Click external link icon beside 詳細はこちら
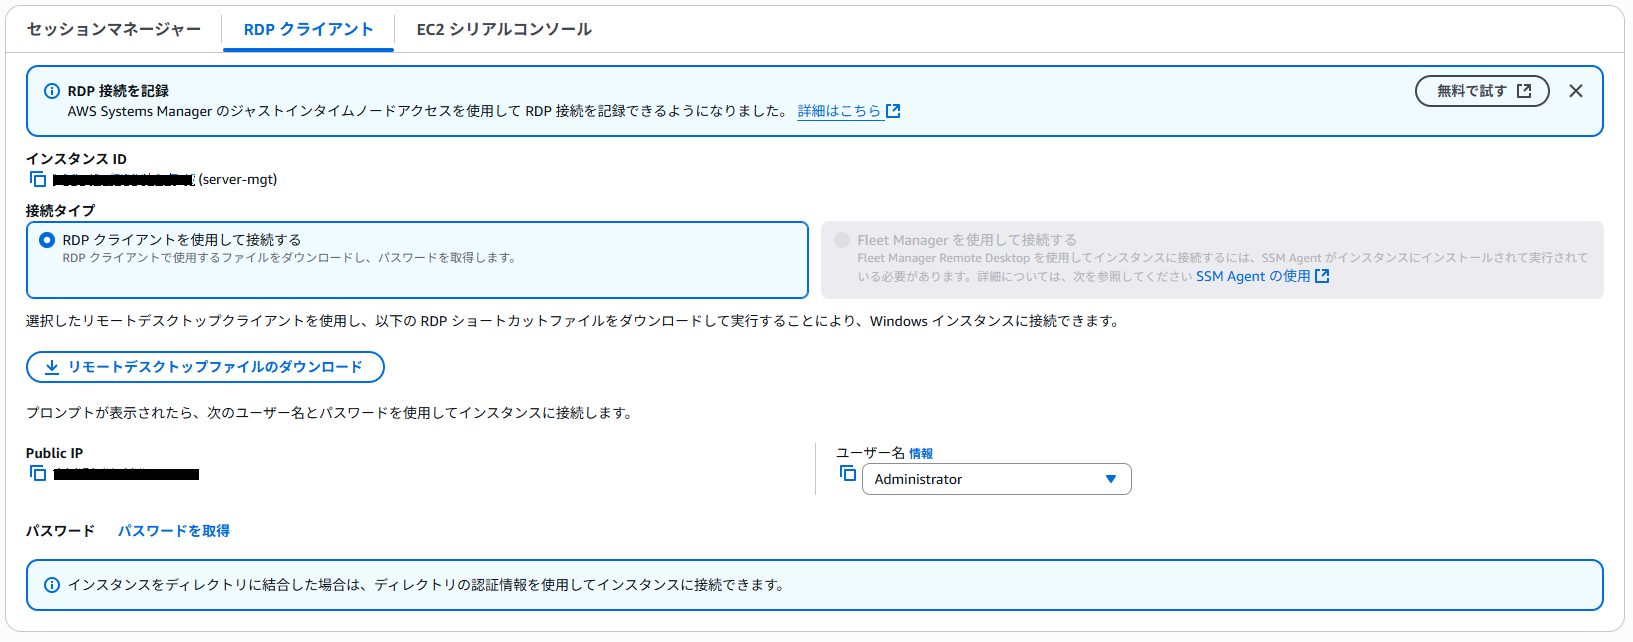Image resolution: width=1633 pixels, height=642 pixels. (x=893, y=111)
